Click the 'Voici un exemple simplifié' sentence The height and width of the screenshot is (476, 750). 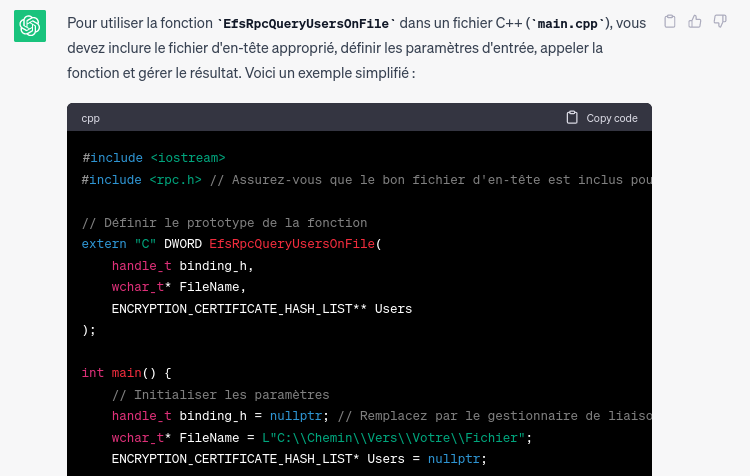pyautogui.click(x=330, y=73)
